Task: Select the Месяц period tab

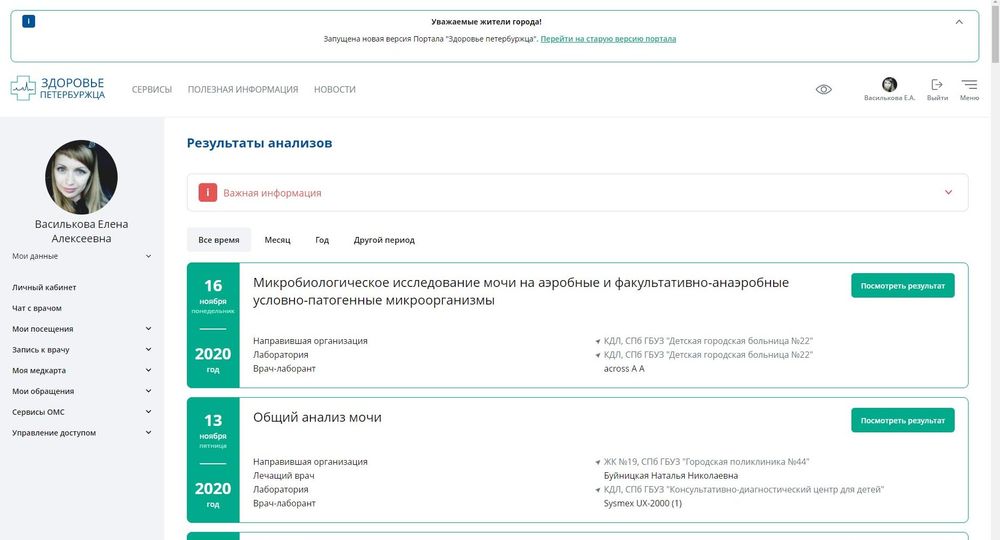Action: pos(277,240)
